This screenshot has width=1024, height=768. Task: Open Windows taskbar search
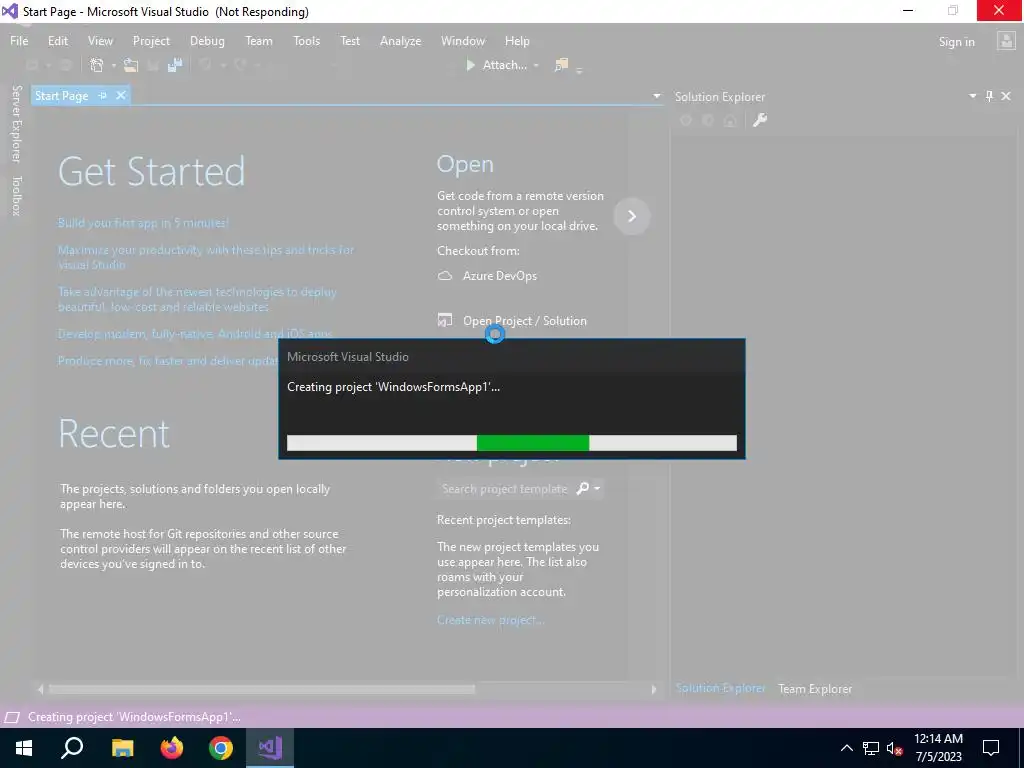(x=72, y=748)
